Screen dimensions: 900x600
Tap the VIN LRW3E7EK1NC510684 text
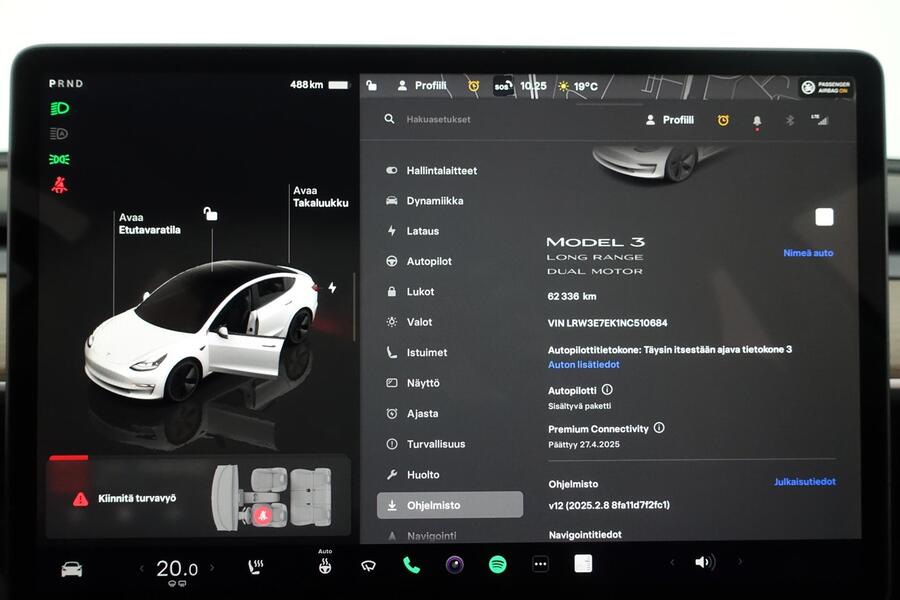coord(607,323)
